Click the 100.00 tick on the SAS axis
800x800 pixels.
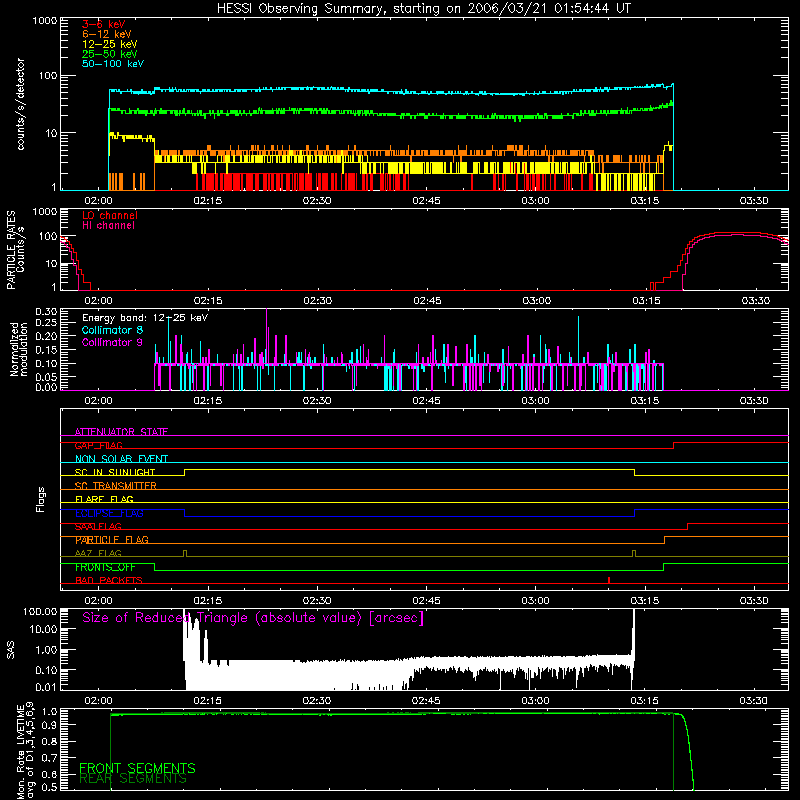[40, 611]
